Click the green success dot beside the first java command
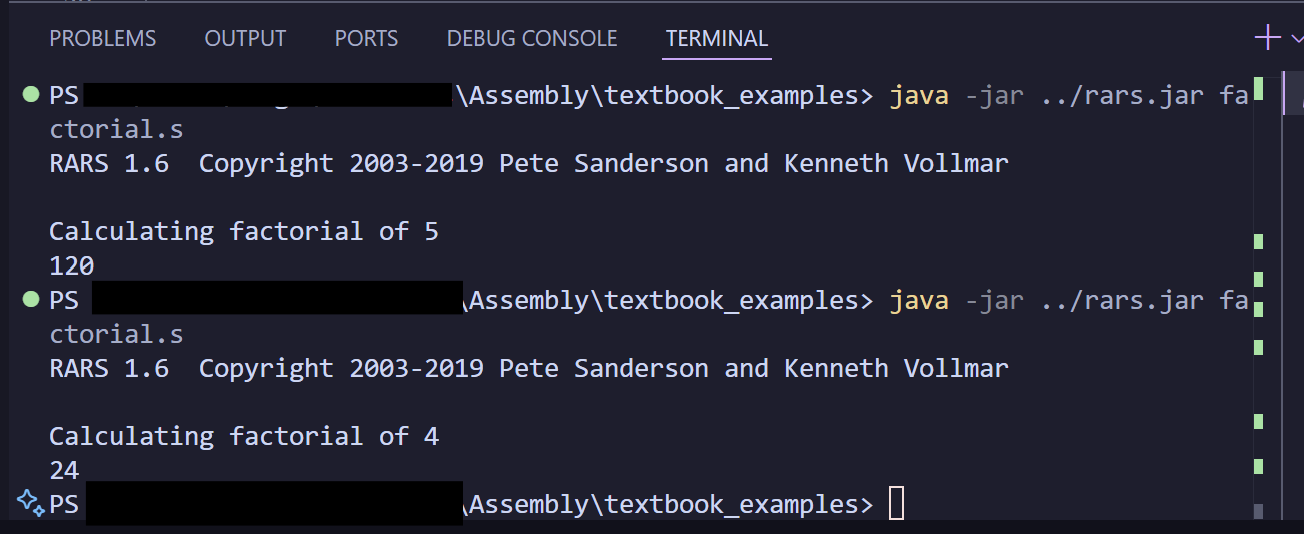 (30, 95)
